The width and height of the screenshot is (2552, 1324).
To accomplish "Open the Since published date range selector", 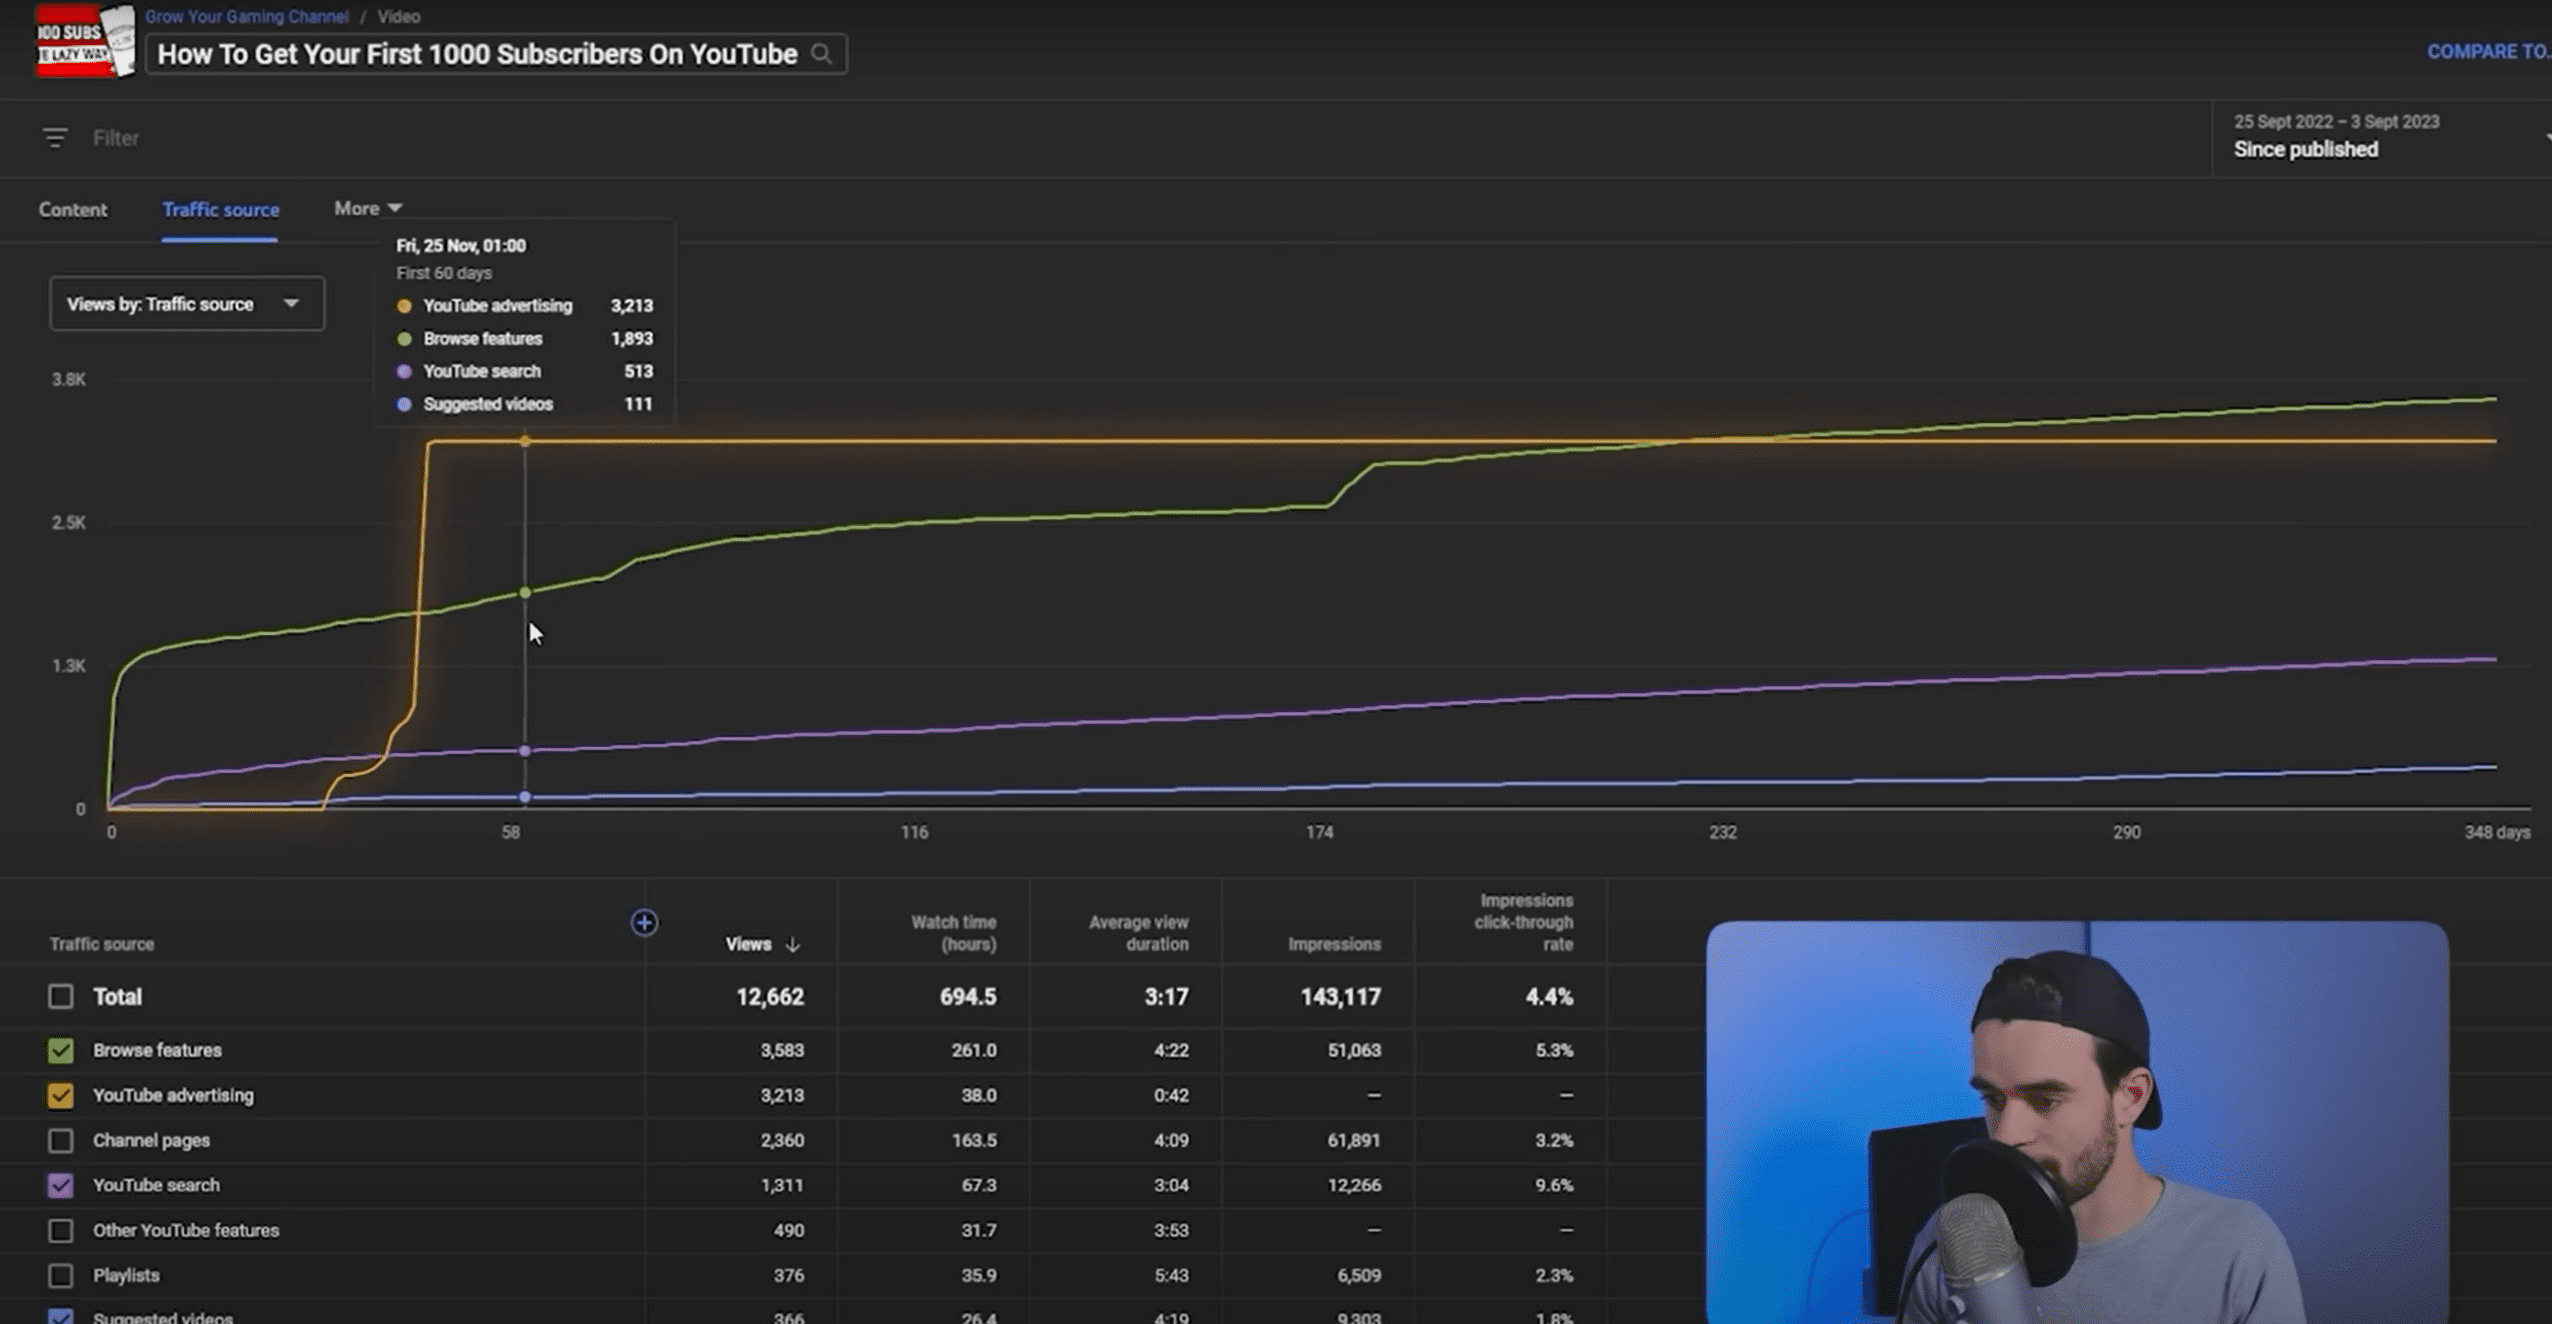I will 2380,137.
